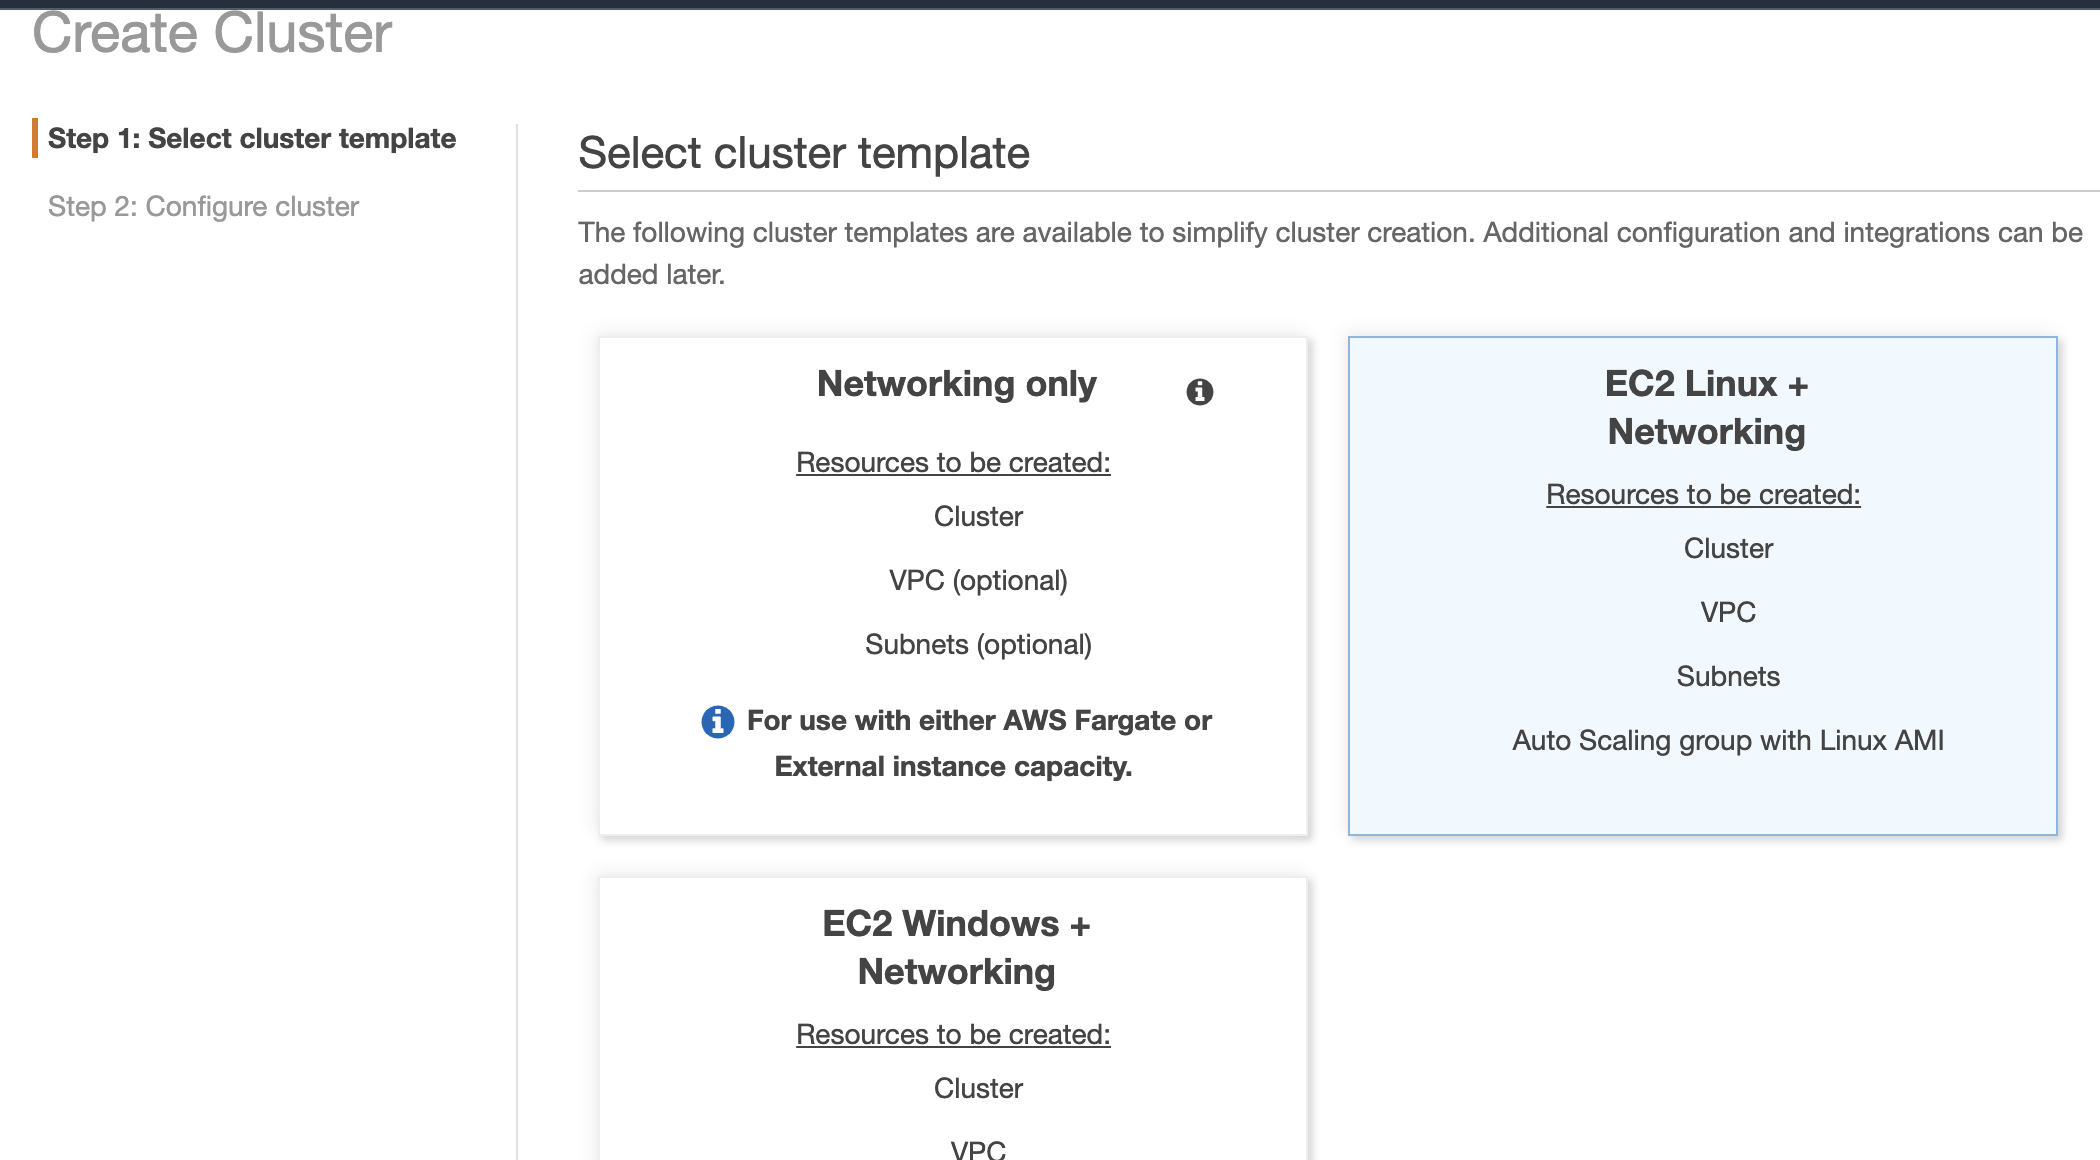Image resolution: width=2100 pixels, height=1160 pixels.
Task: Click the Create Cluster page heading
Action: click(212, 33)
